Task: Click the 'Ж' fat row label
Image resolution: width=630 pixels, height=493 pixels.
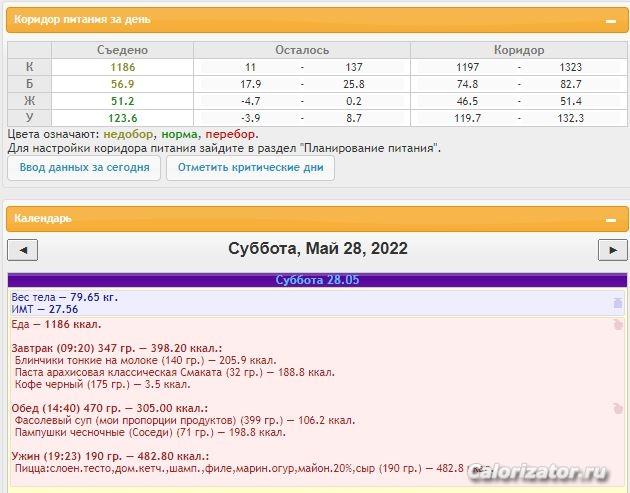Action: pyautogui.click(x=30, y=101)
